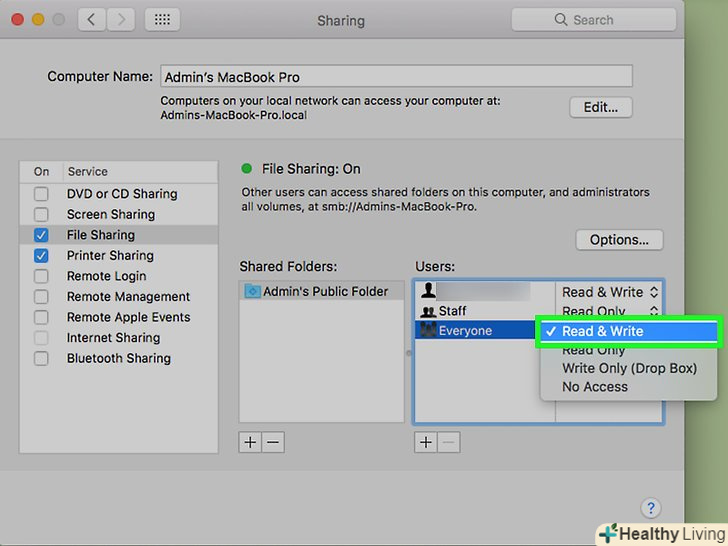Select Remote Login service row
728x546 pixels.
pos(118,276)
